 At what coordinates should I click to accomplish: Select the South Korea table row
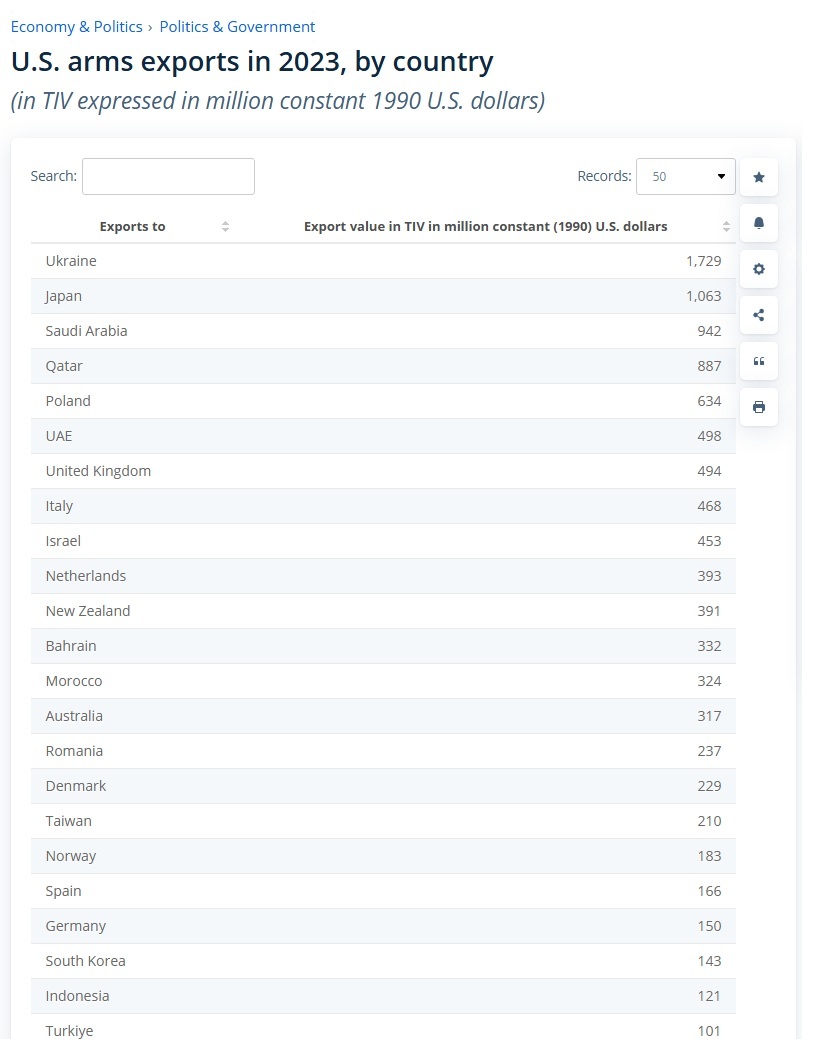click(383, 961)
